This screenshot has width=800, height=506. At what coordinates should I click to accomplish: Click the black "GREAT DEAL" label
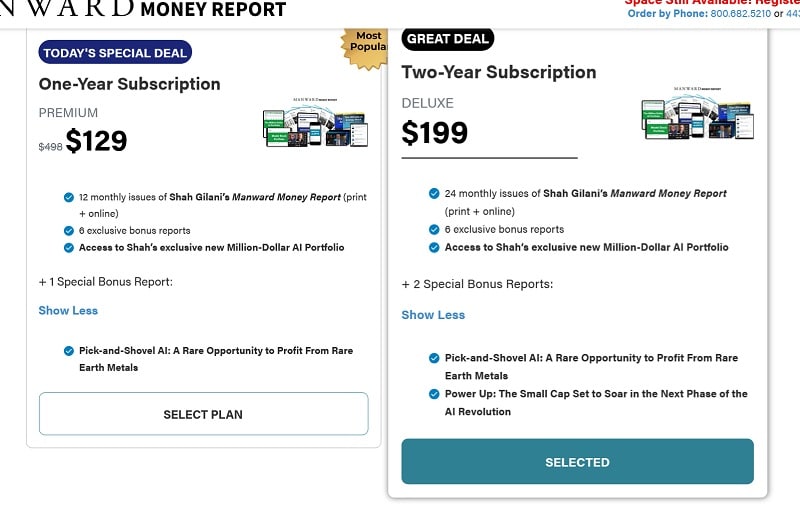pyautogui.click(x=447, y=39)
